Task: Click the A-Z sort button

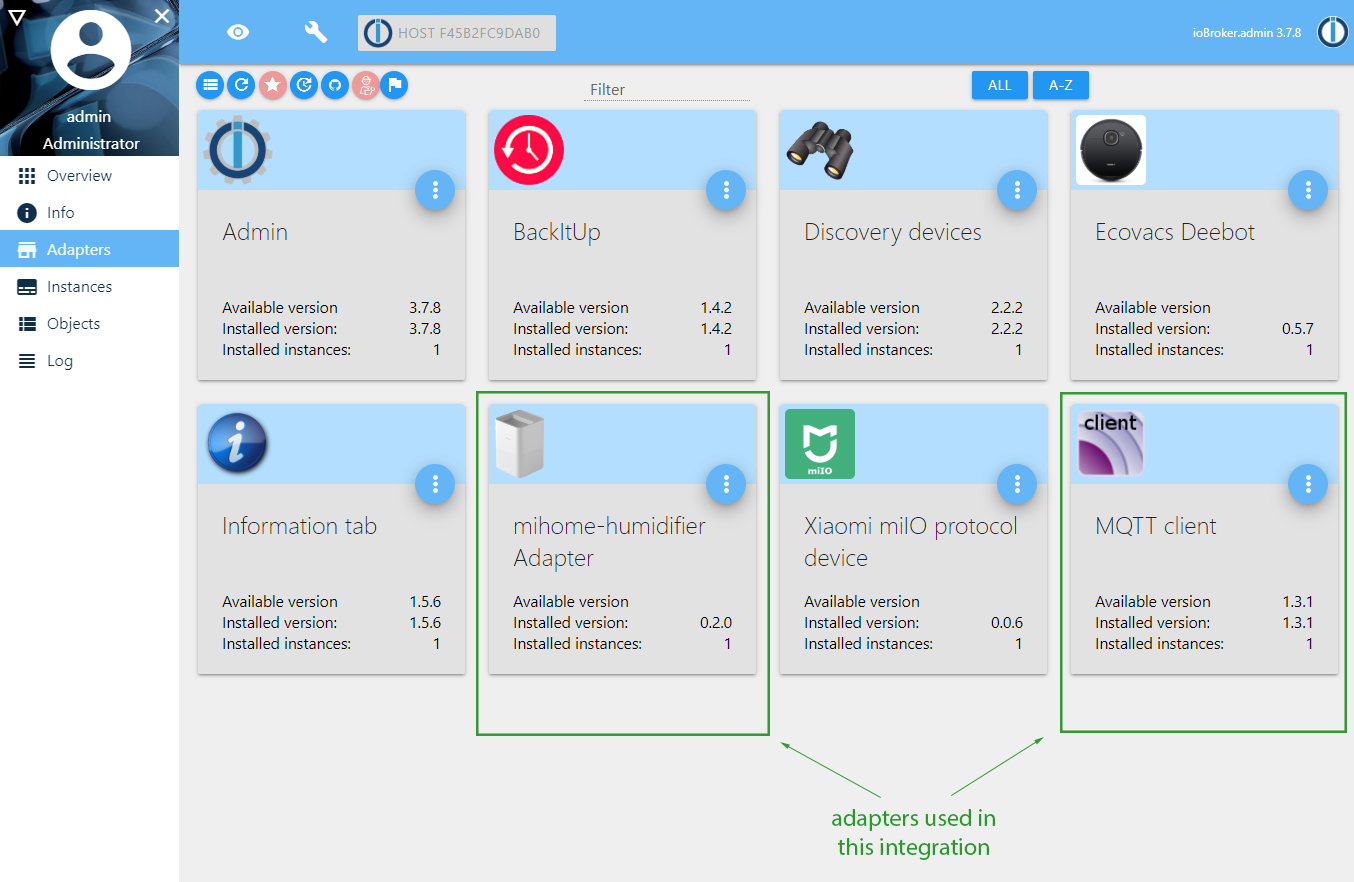Action: pyautogui.click(x=1061, y=85)
